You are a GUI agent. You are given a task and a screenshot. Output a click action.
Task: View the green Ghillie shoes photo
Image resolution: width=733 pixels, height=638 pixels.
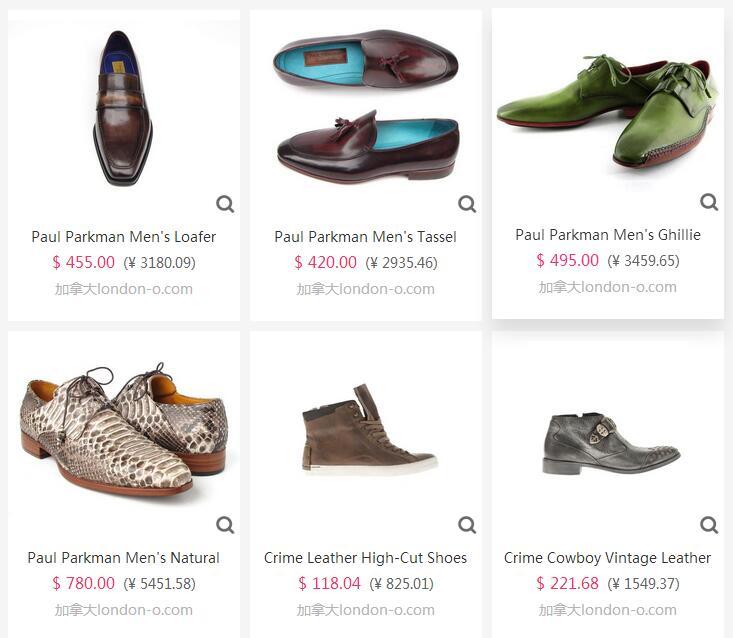tap(608, 110)
